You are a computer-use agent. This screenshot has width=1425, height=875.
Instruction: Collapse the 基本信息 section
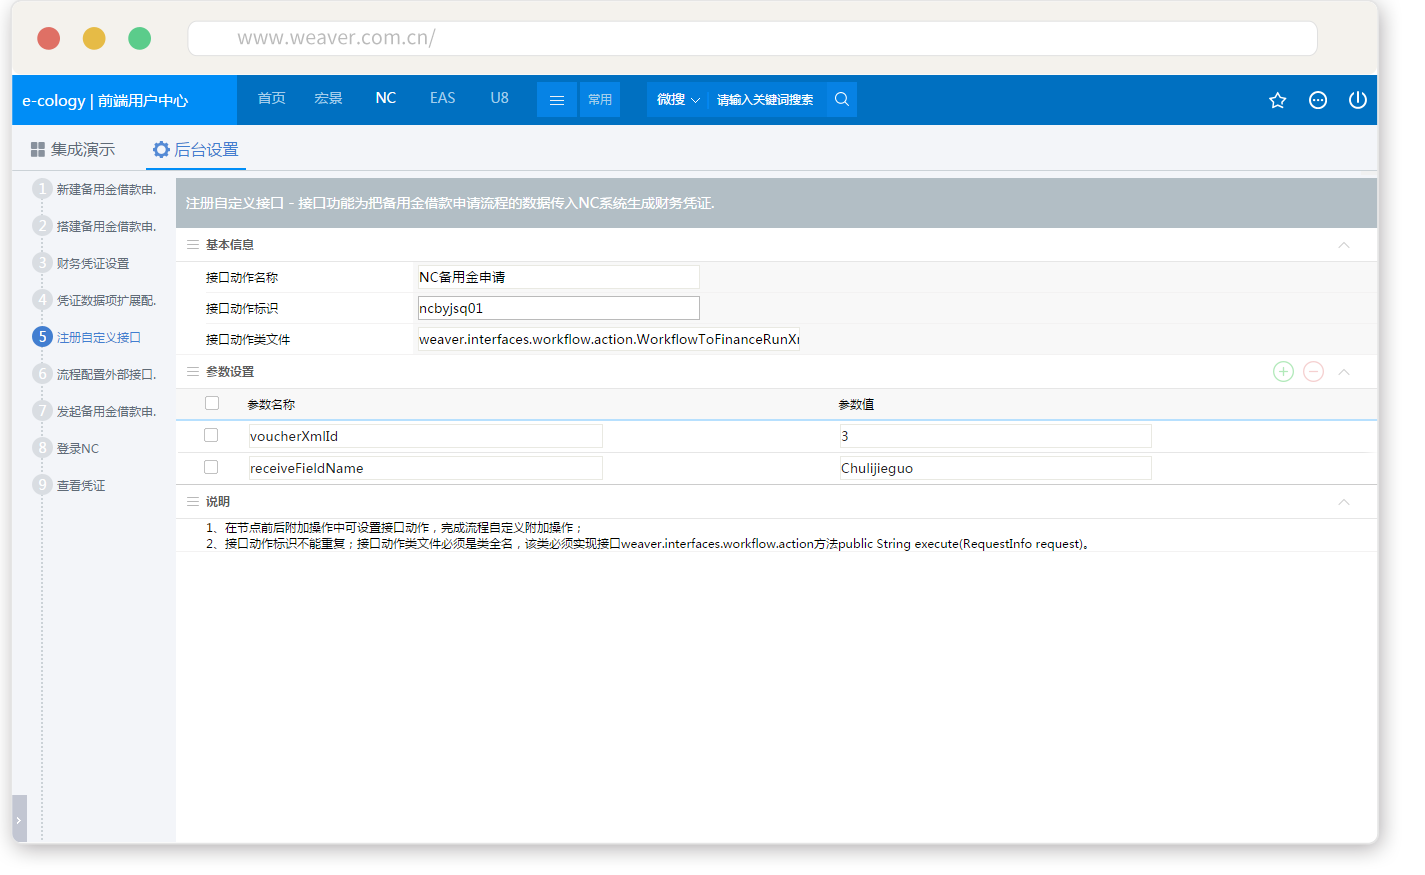click(1344, 245)
